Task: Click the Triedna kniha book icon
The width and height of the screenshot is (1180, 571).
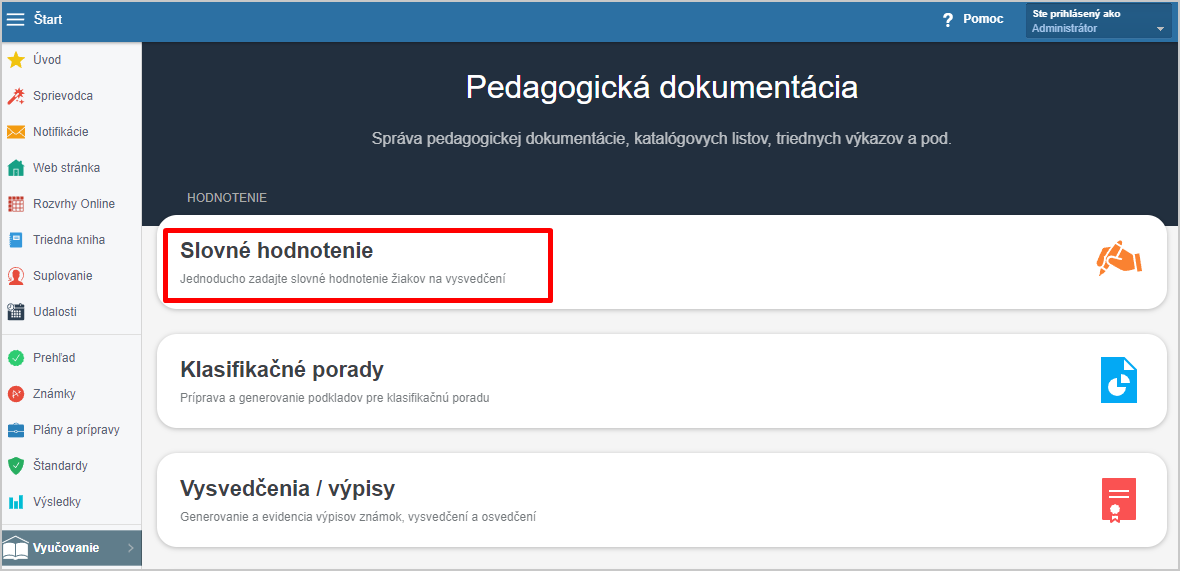Action: pyautogui.click(x=16, y=240)
